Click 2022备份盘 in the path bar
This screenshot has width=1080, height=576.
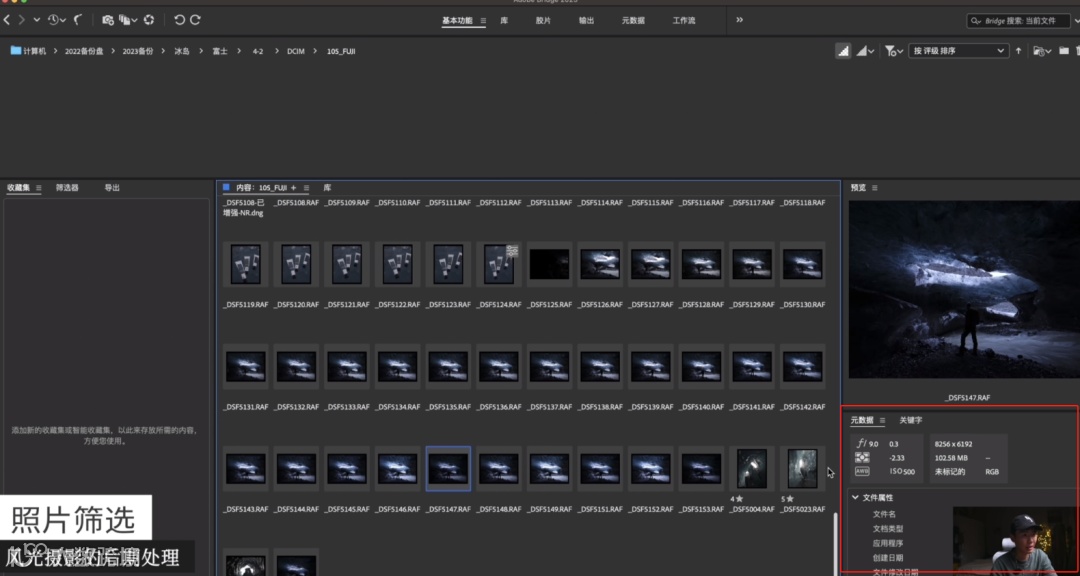(82, 51)
